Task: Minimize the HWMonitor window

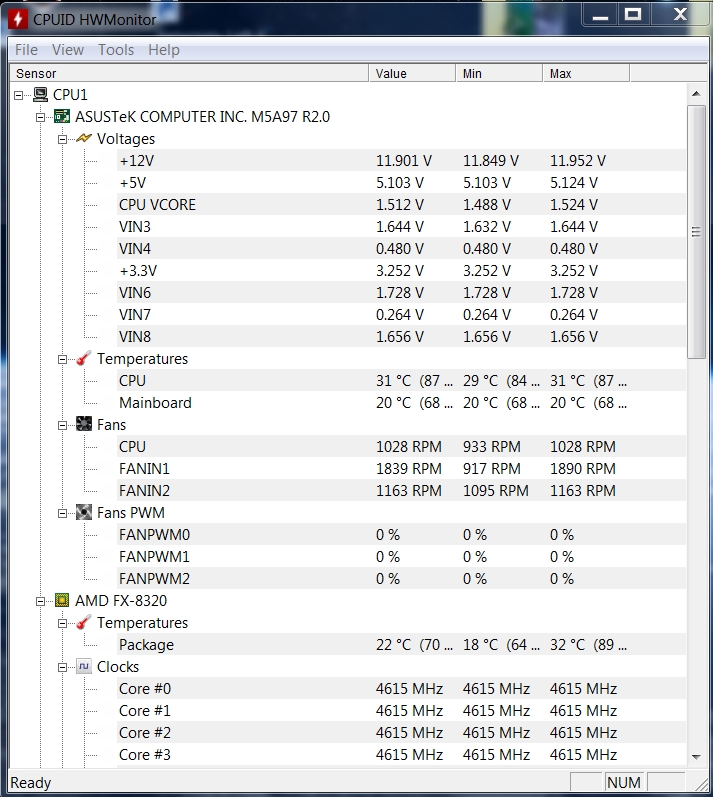Action: click(x=600, y=15)
